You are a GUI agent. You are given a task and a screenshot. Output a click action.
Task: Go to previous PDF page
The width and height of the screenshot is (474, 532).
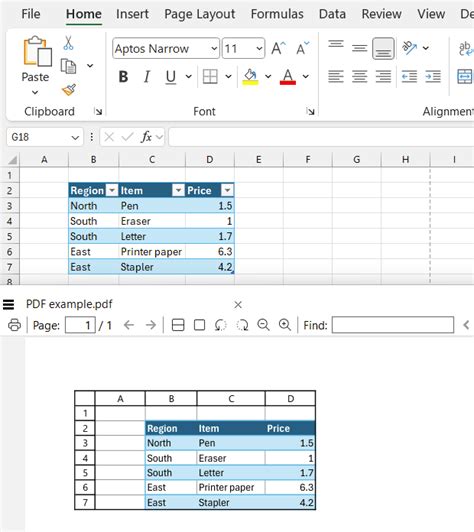[x=129, y=325]
